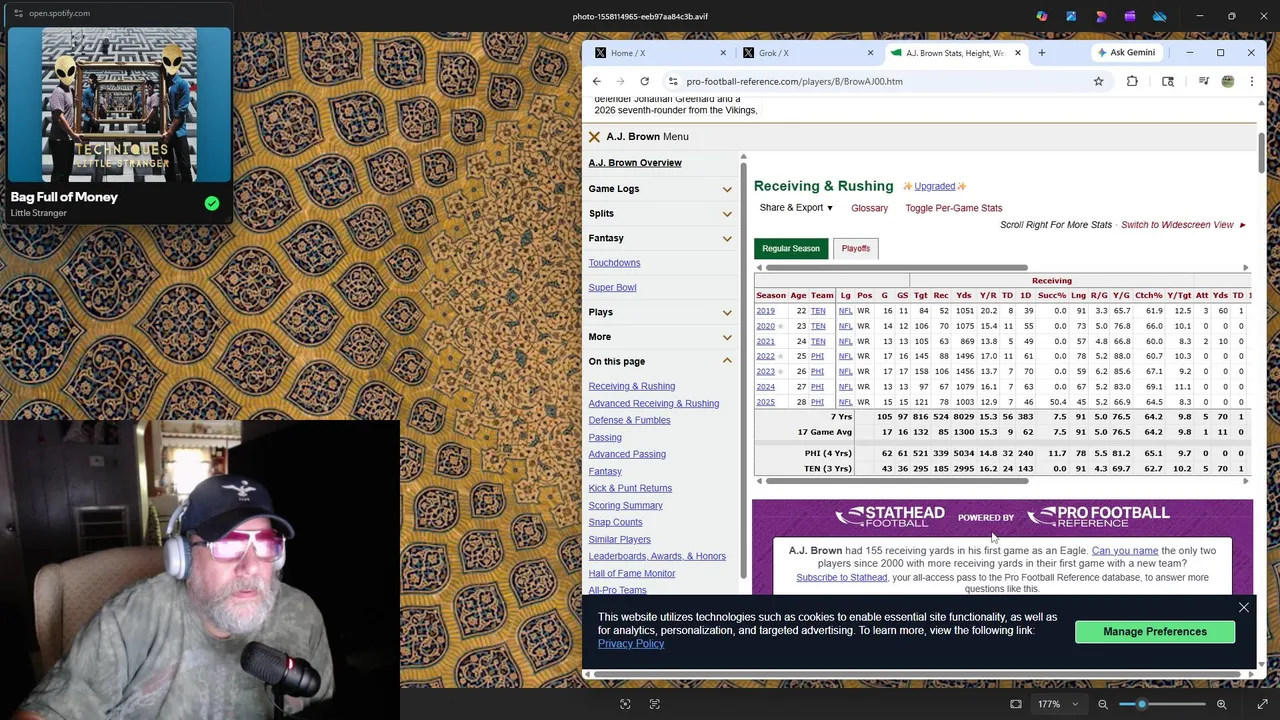This screenshot has height=720, width=1280.
Task: Close the Grok / X tab
Action: click(x=870, y=53)
